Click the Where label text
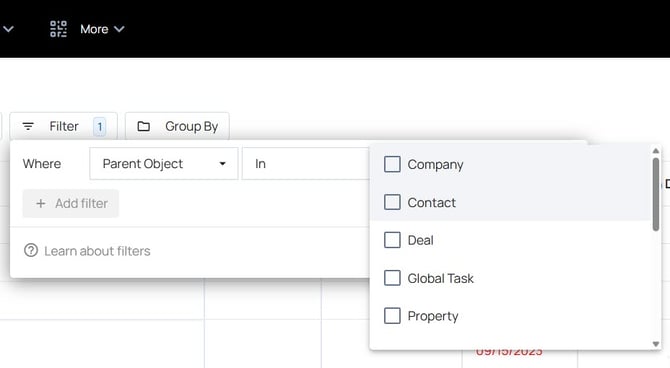 point(42,164)
